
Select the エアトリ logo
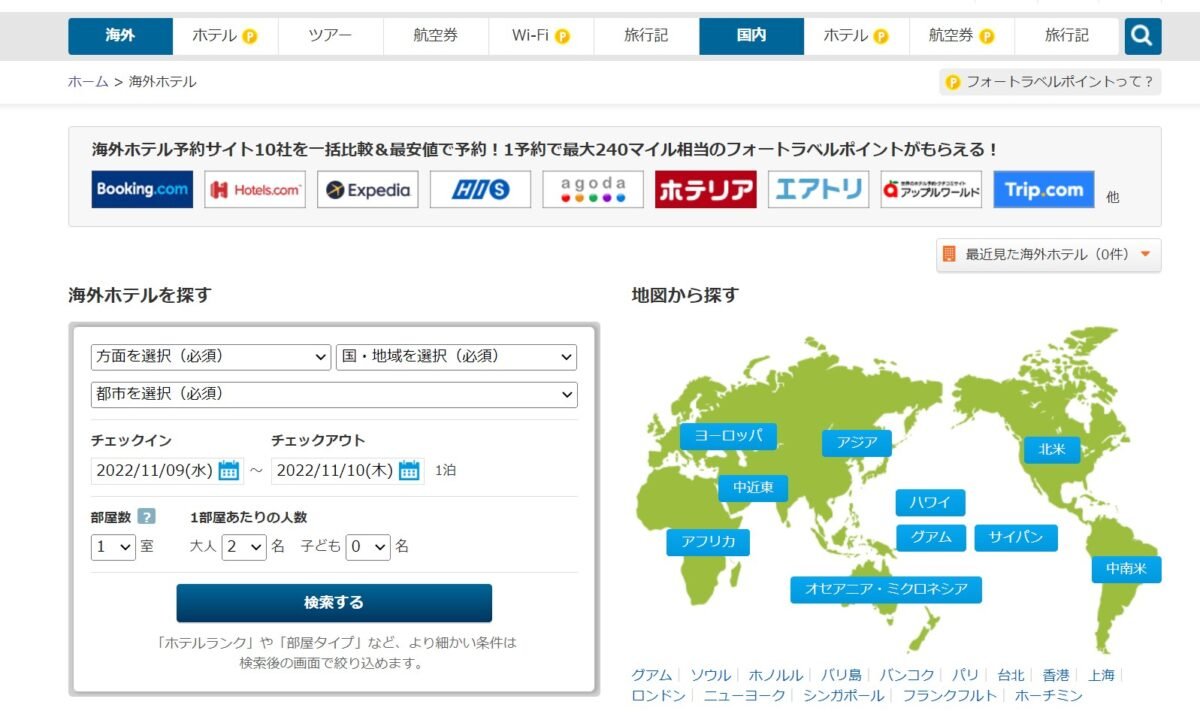coord(818,189)
